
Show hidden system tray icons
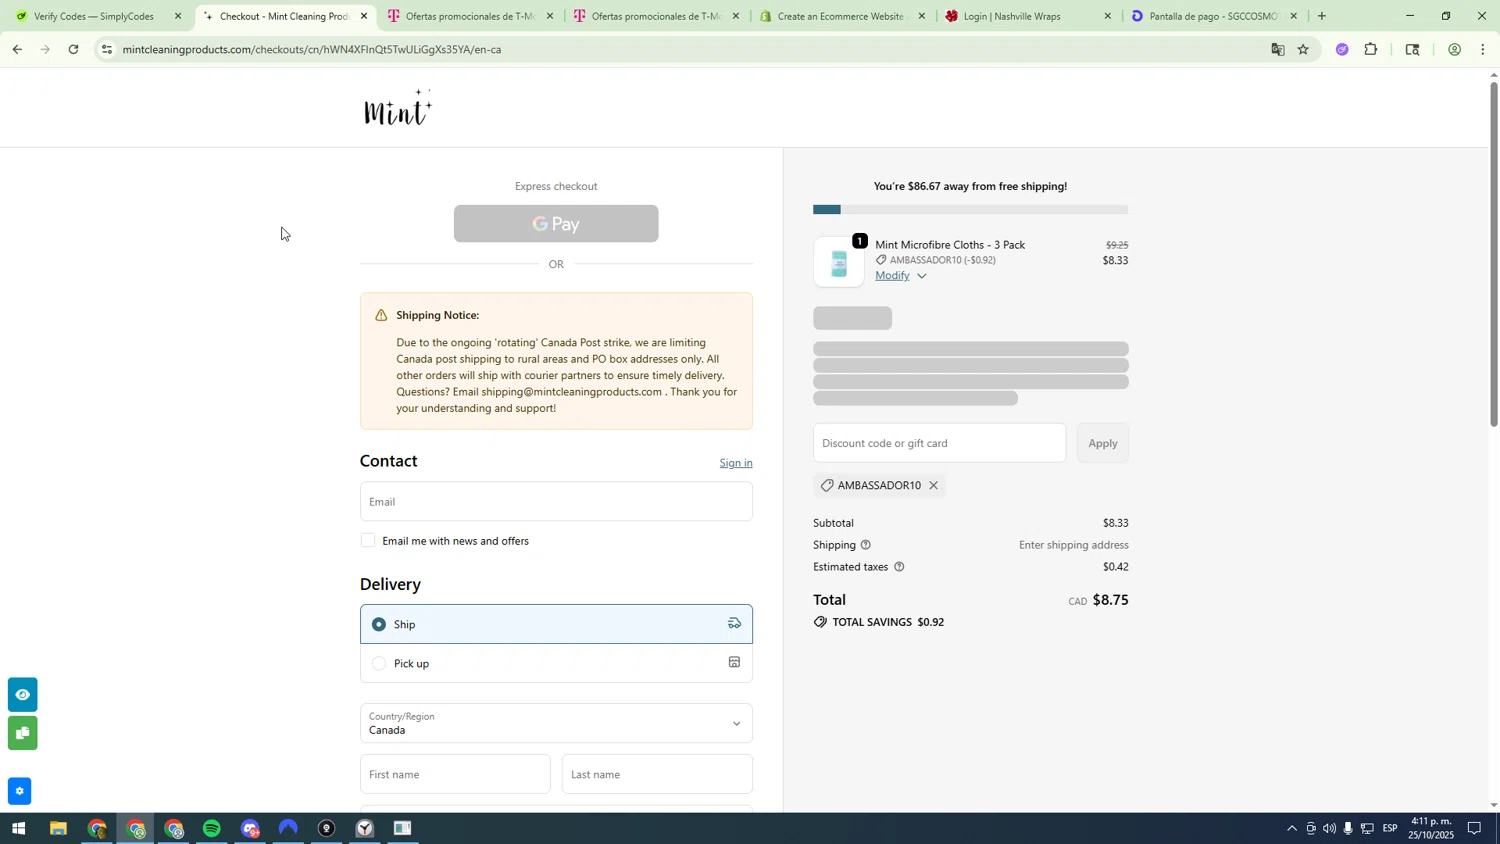[x=1291, y=828]
